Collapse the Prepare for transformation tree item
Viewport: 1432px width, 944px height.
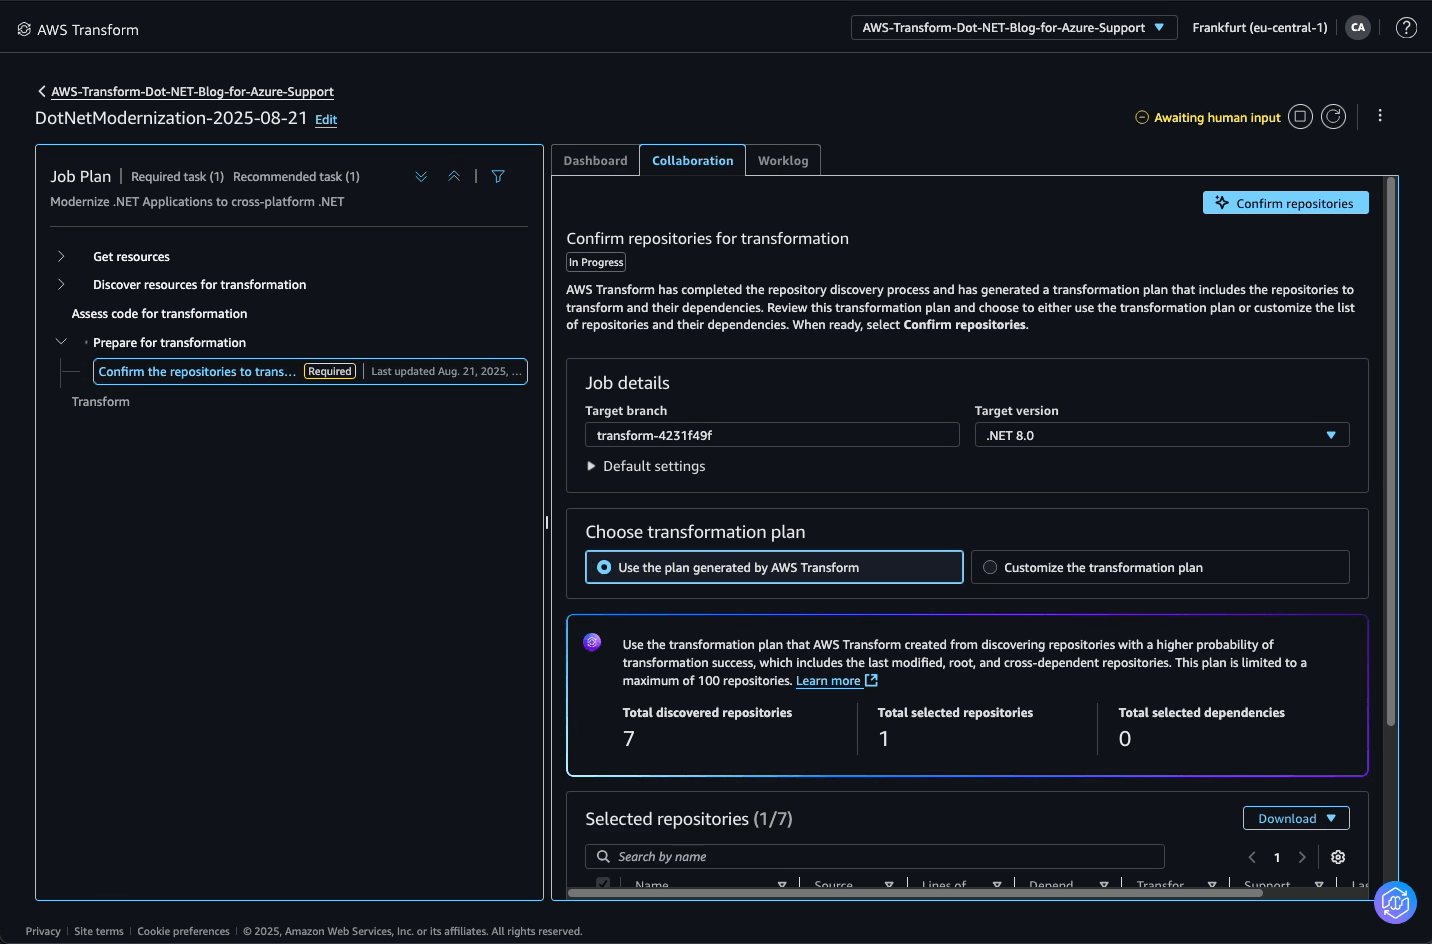click(x=61, y=340)
